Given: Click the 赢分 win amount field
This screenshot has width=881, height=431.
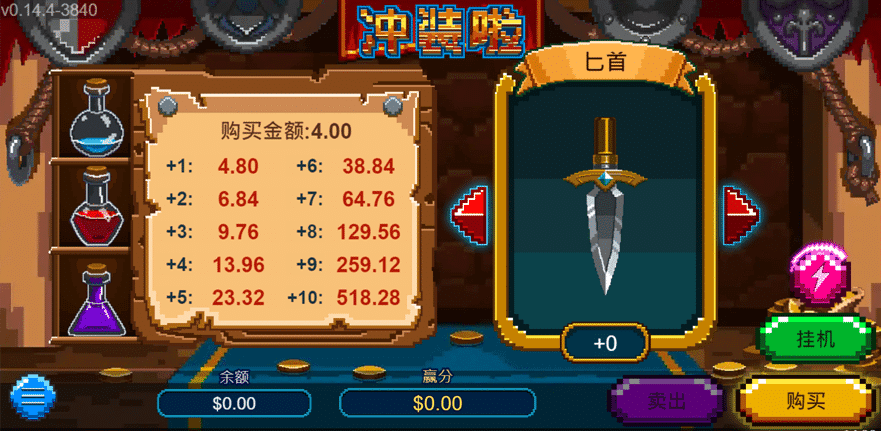Looking at the screenshot, I should 438,403.
